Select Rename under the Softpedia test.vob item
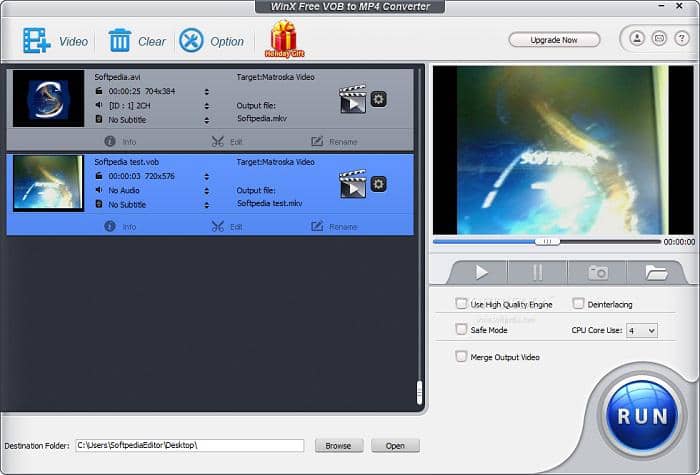 [x=333, y=227]
